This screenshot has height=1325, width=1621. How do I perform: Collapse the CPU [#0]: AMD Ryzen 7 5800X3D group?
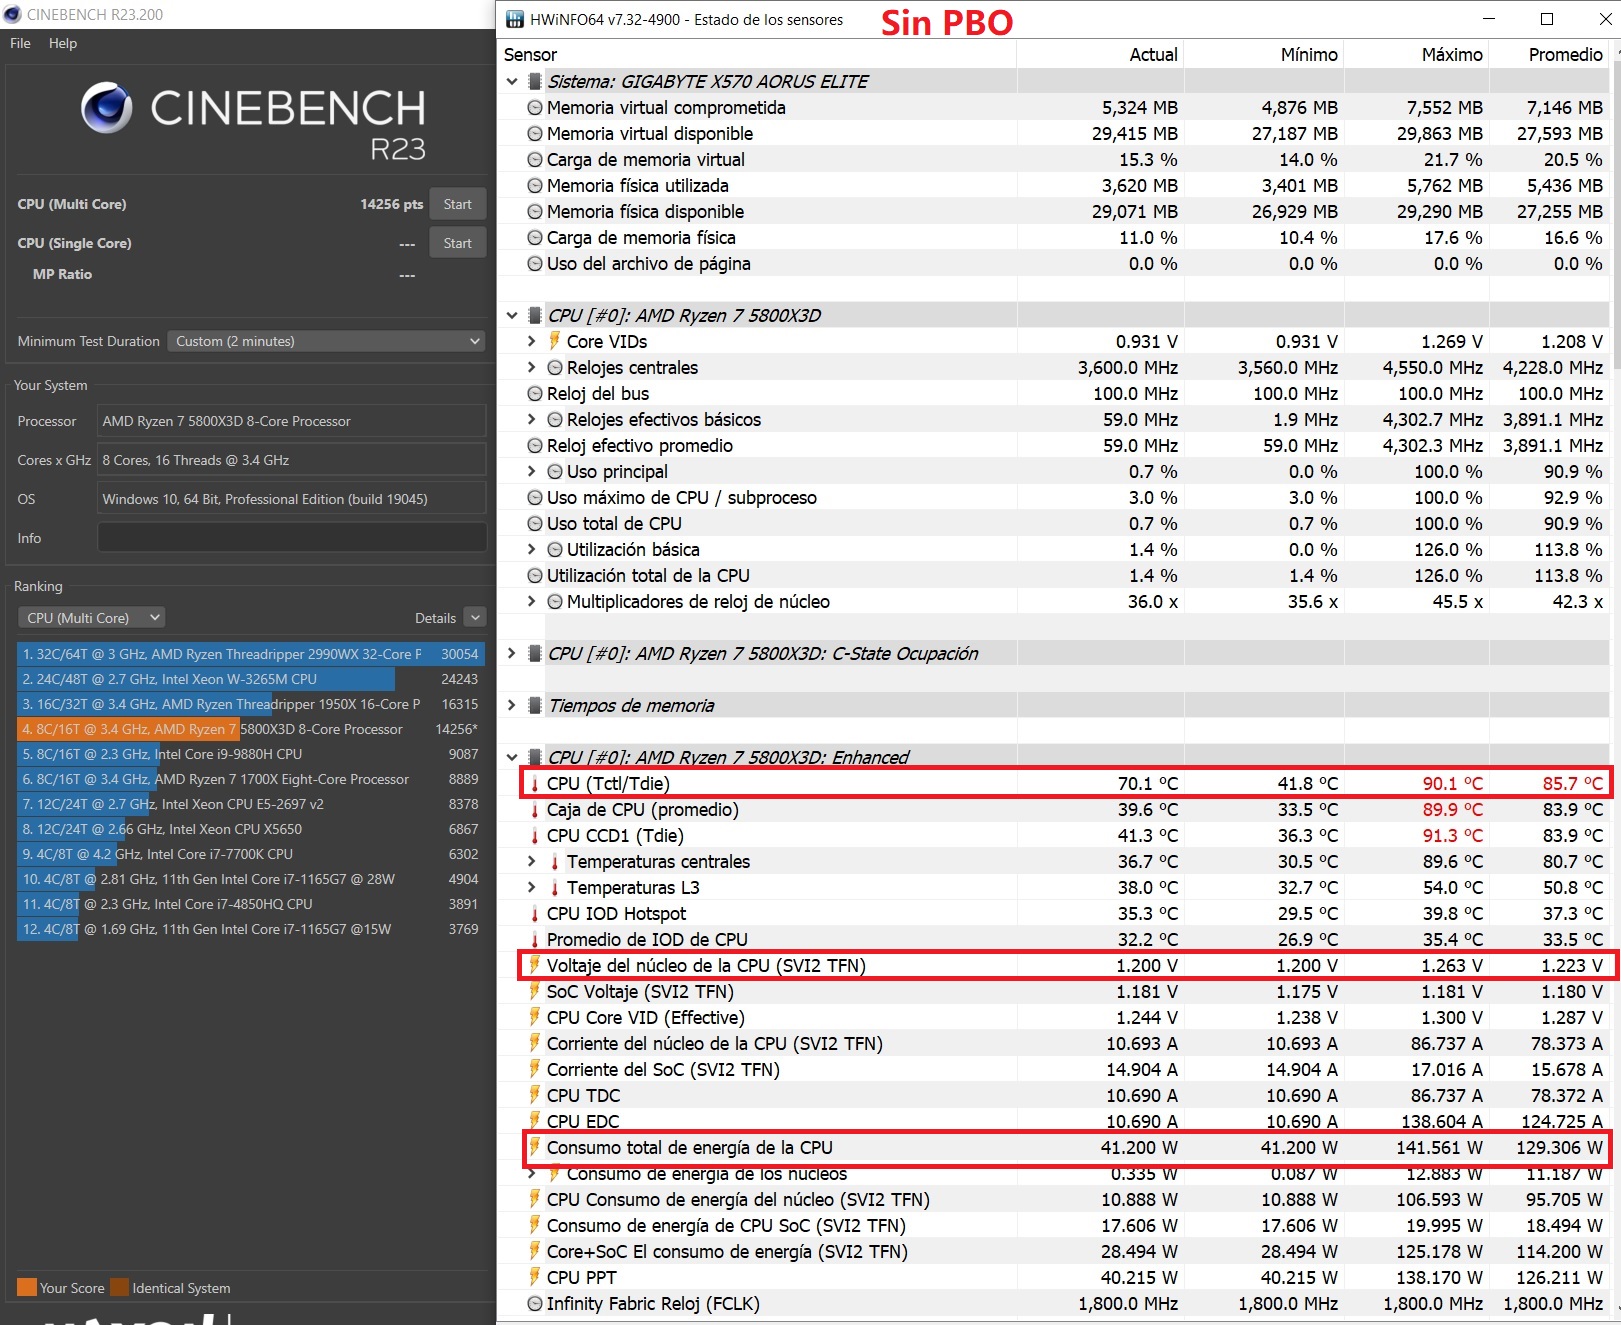[512, 316]
